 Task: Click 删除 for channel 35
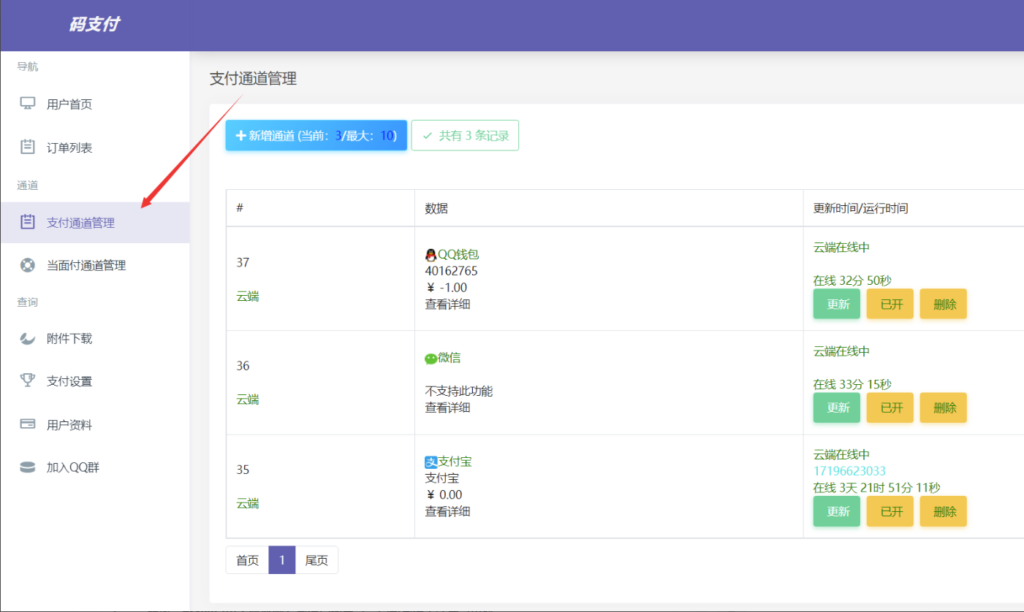coord(943,511)
